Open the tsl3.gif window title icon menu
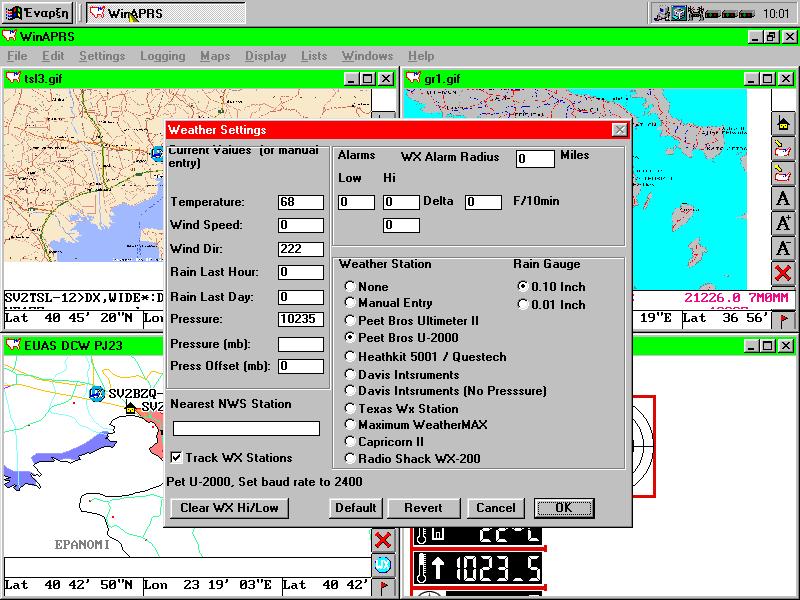This screenshot has height=600, width=800. (12, 79)
